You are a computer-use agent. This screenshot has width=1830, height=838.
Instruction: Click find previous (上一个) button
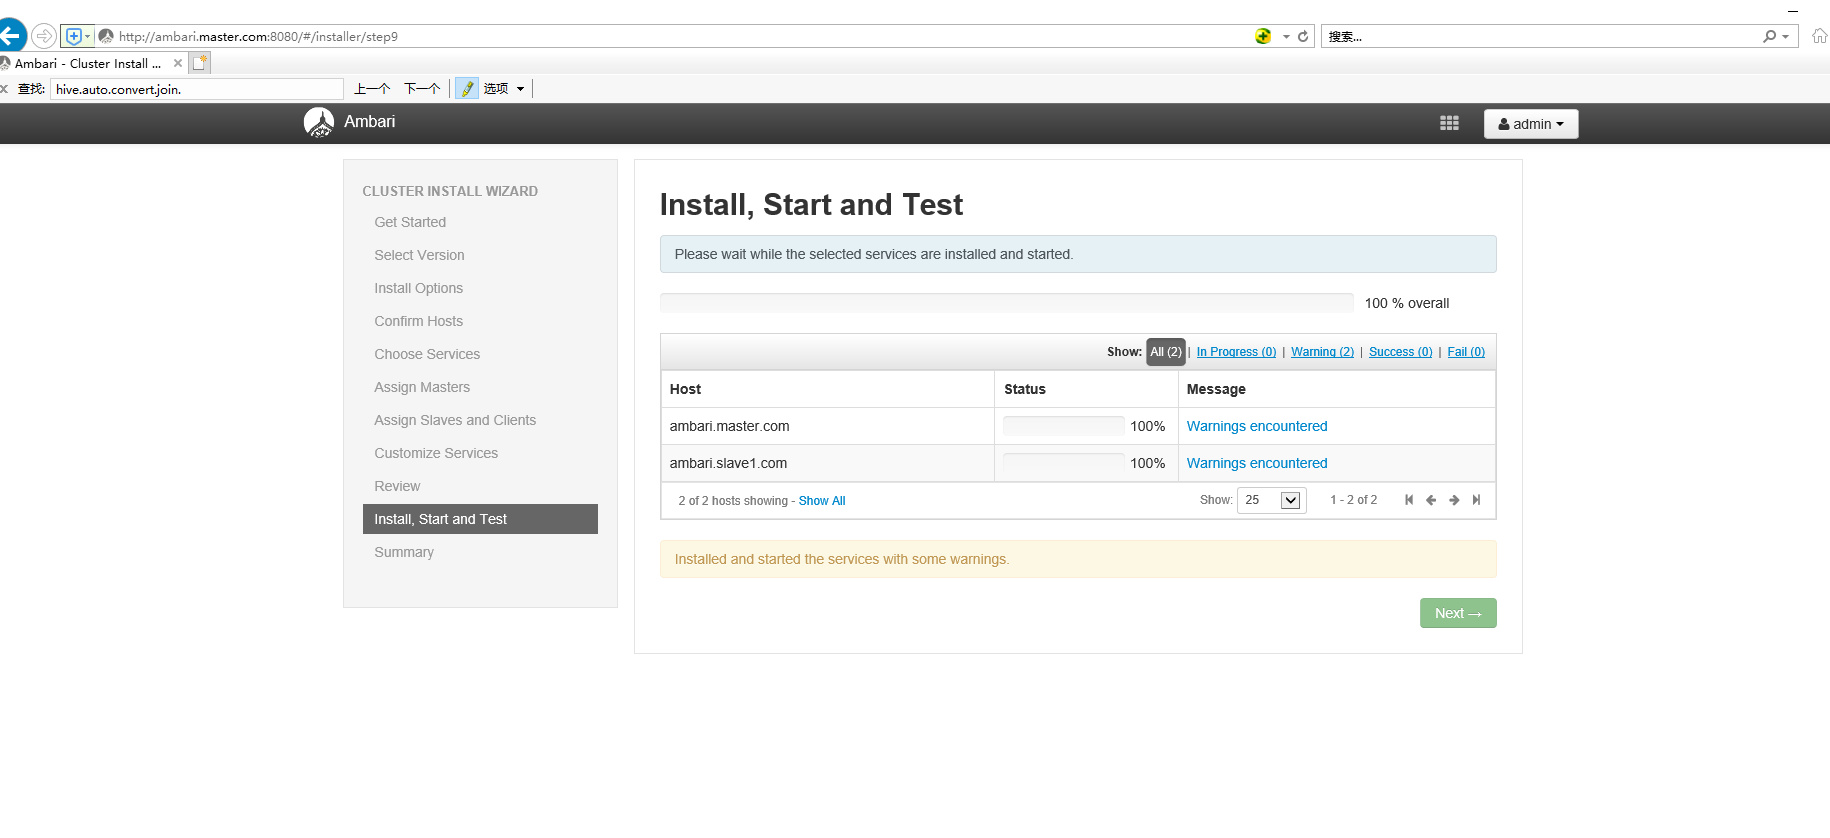[372, 88]
